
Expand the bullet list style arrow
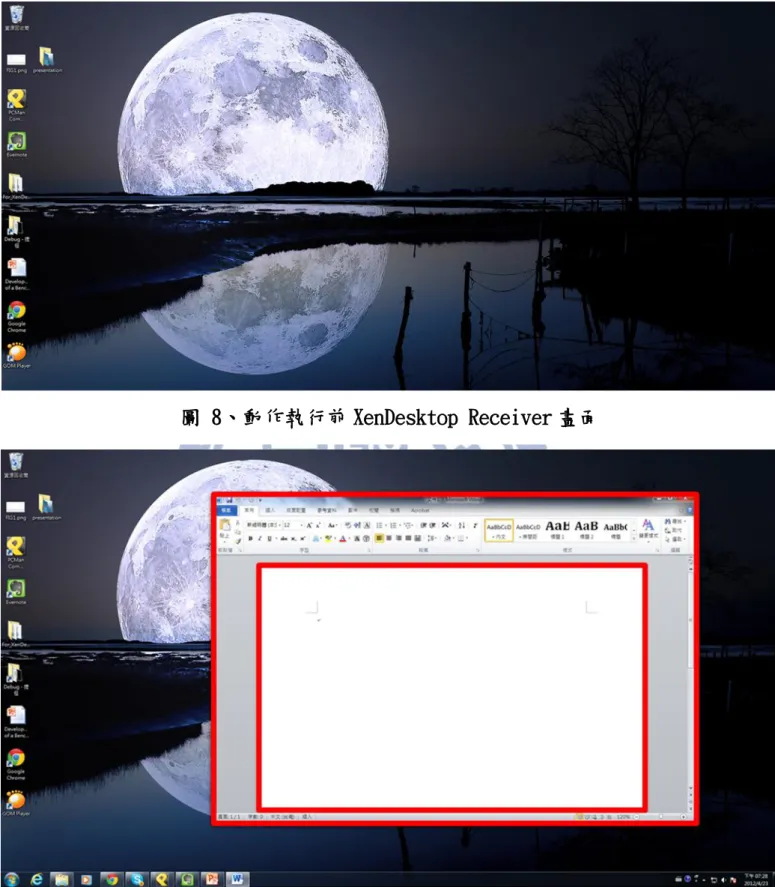386,525
